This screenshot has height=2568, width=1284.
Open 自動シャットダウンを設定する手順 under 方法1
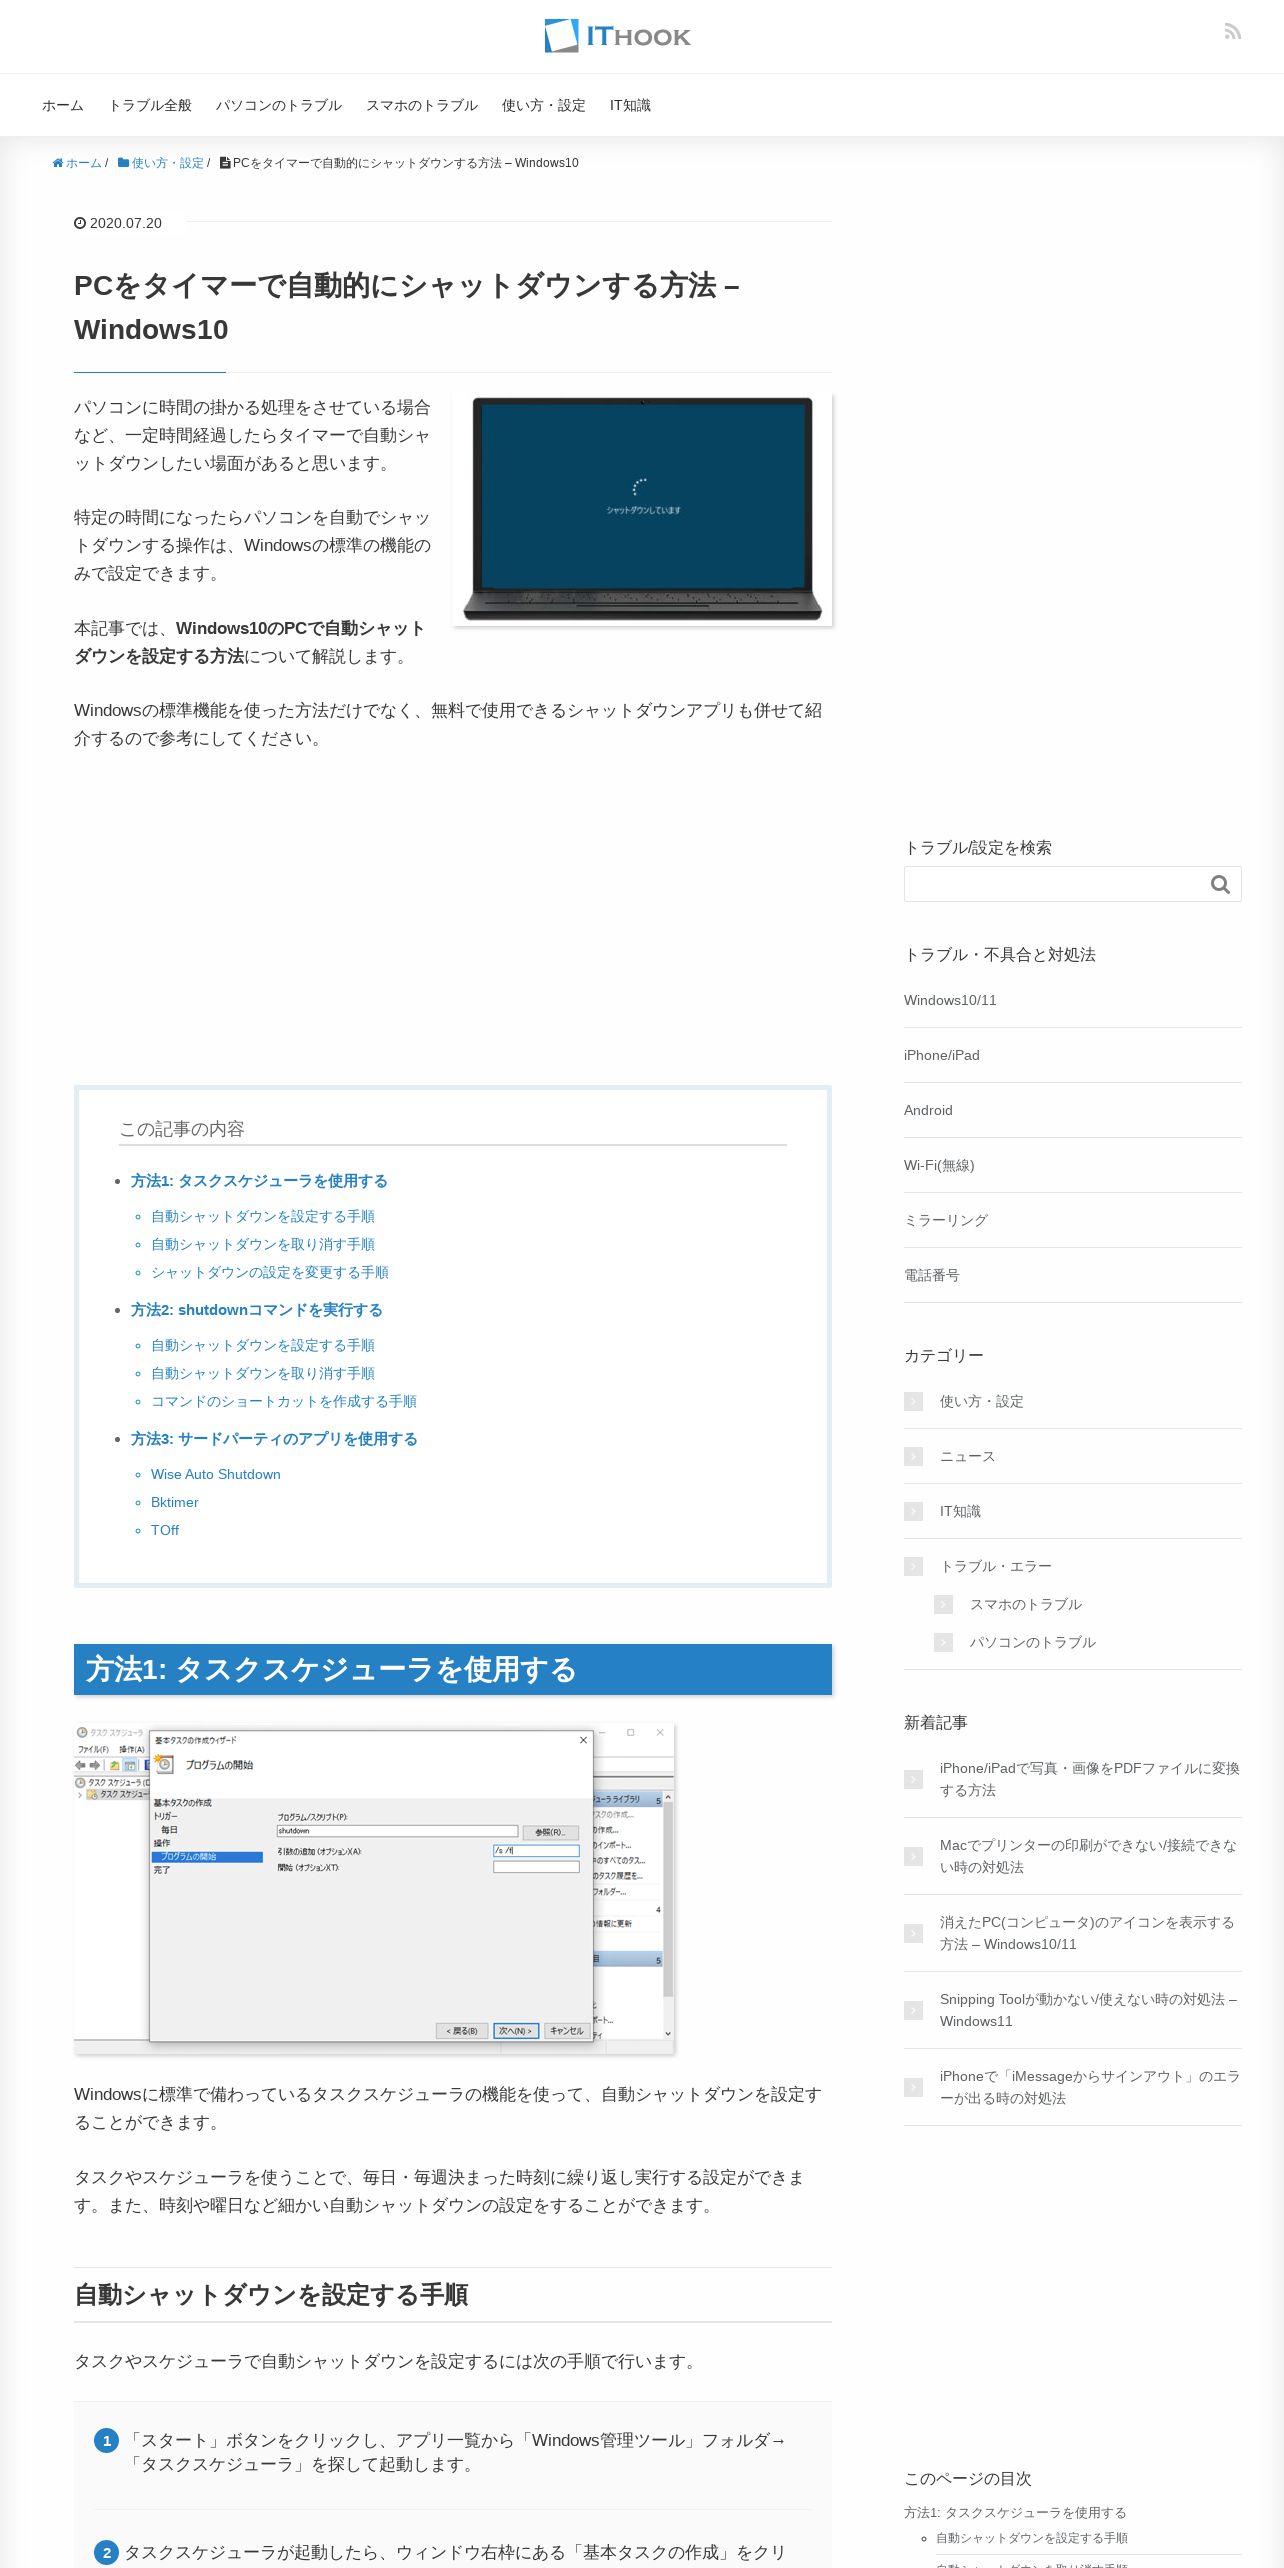(263, 1216)
